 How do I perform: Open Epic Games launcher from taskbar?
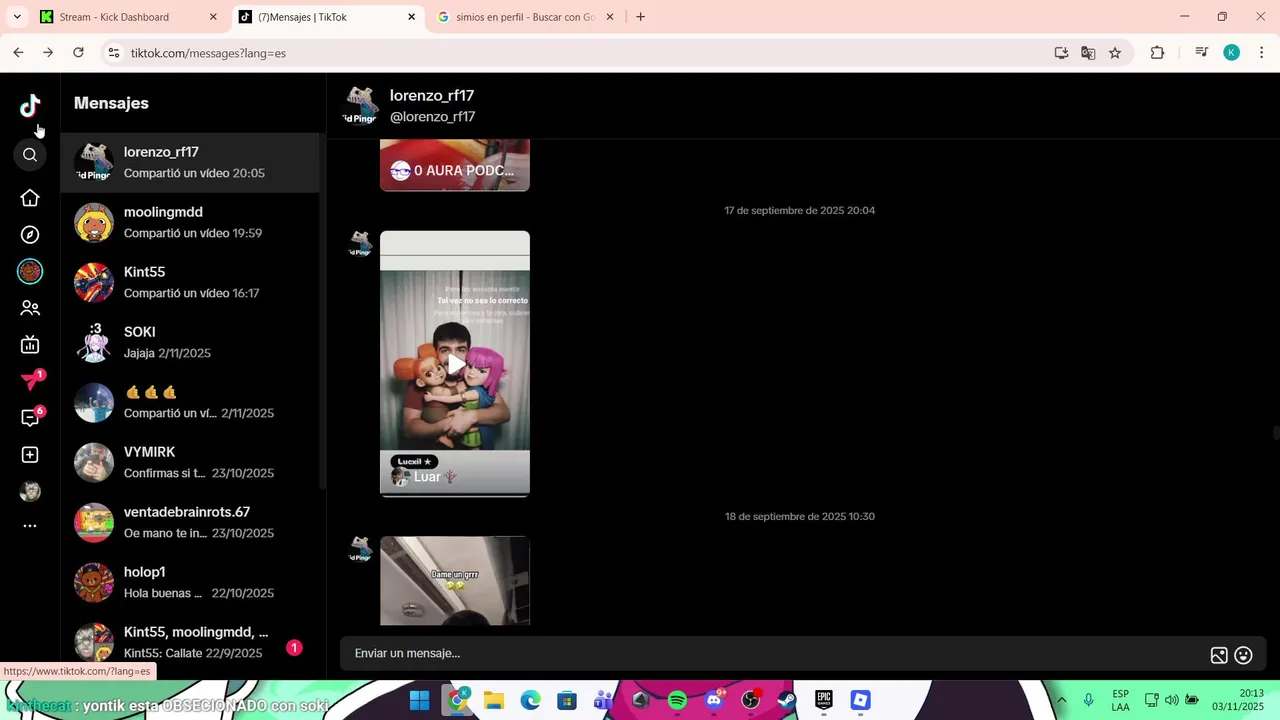(824, 700)
